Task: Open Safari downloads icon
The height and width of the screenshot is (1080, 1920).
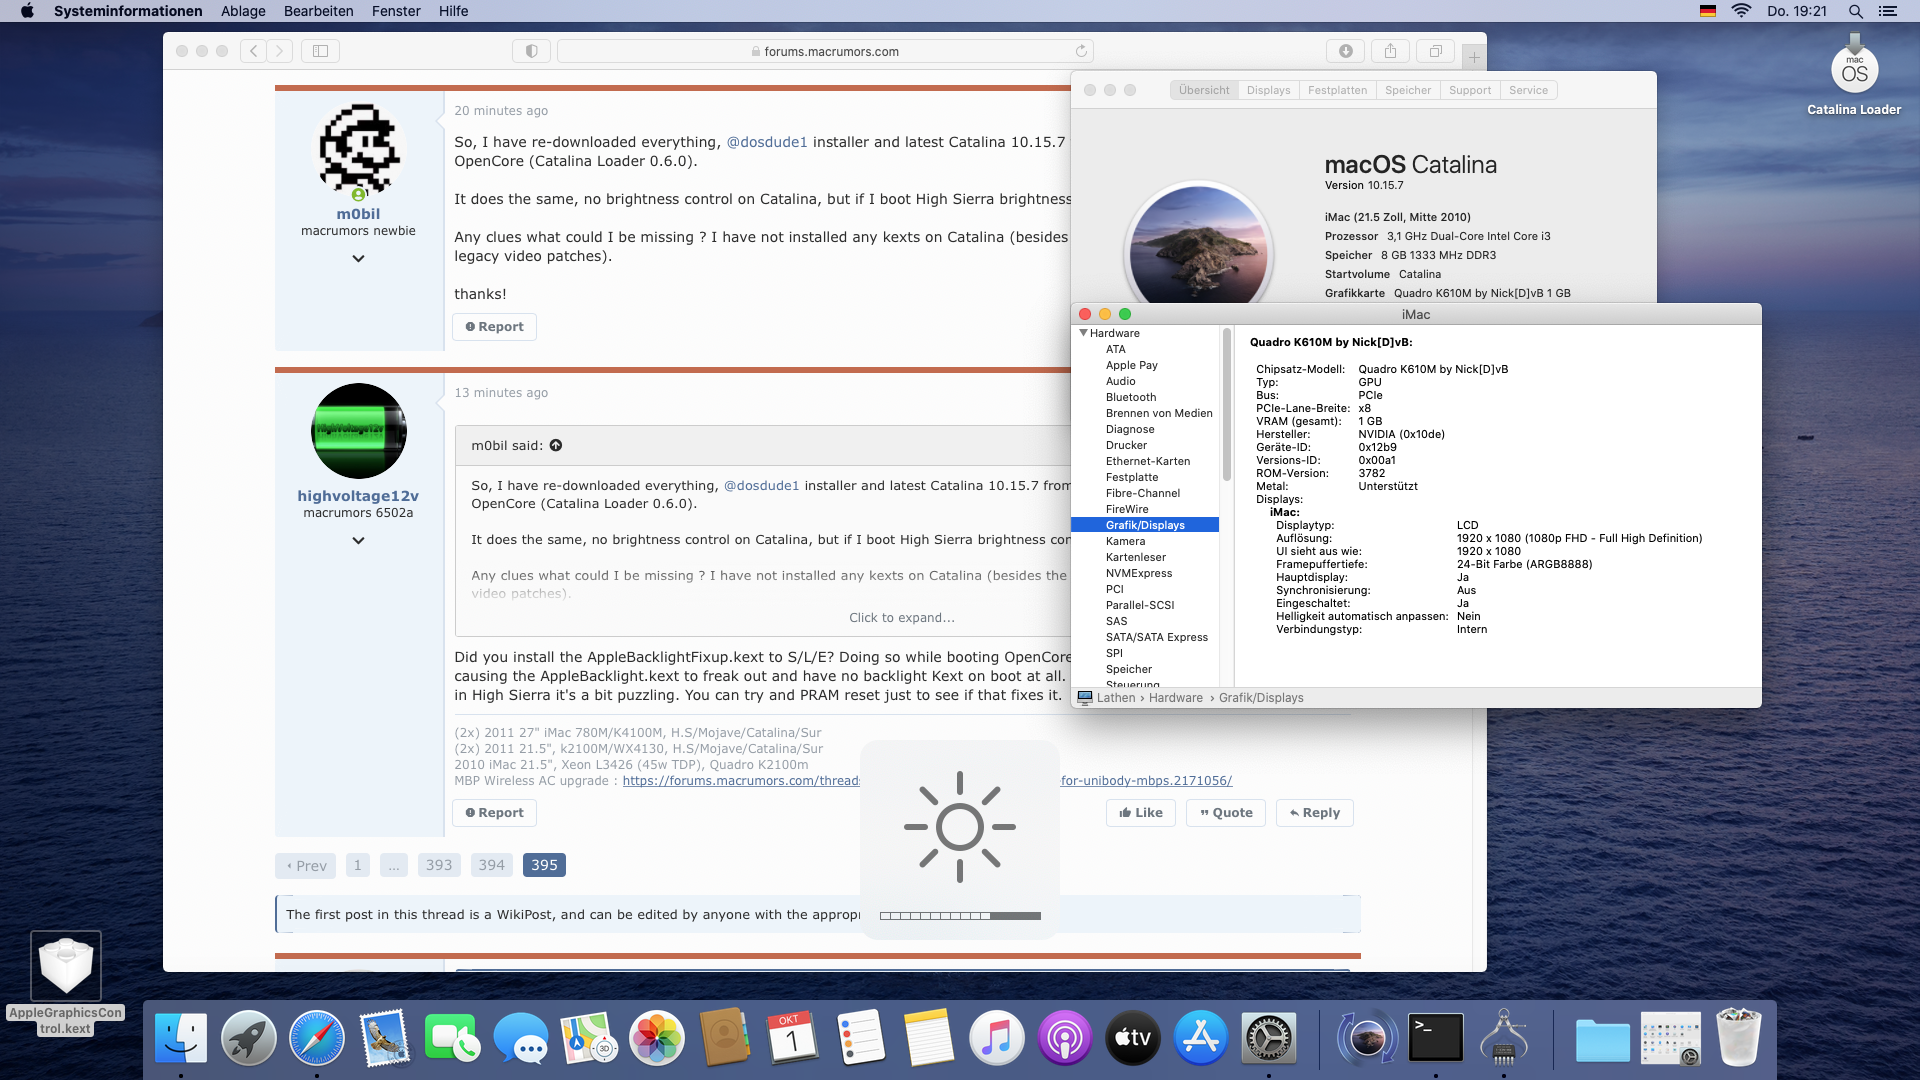Action: coord(1345,51)
